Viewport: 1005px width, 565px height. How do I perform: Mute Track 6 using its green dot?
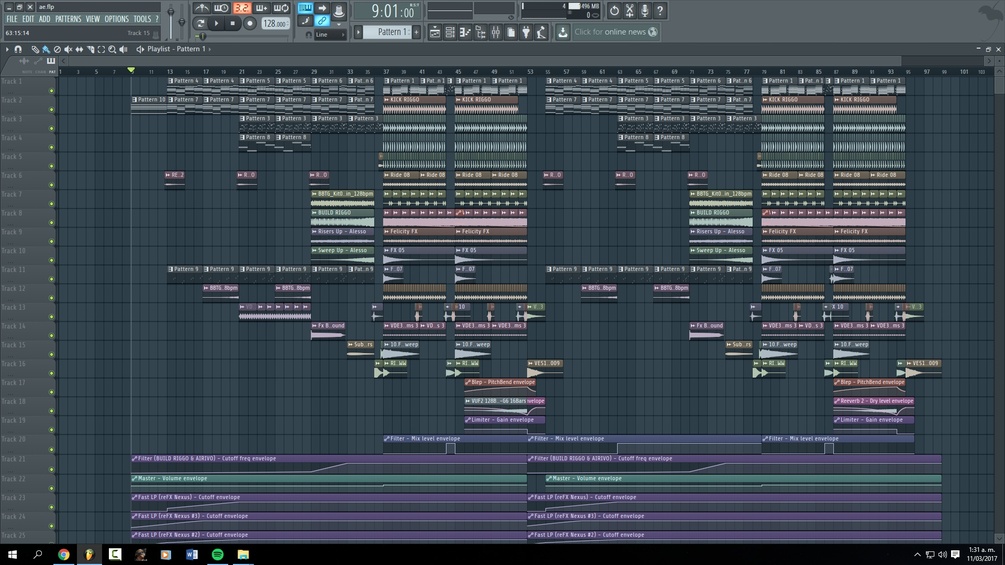click(52, 185)
